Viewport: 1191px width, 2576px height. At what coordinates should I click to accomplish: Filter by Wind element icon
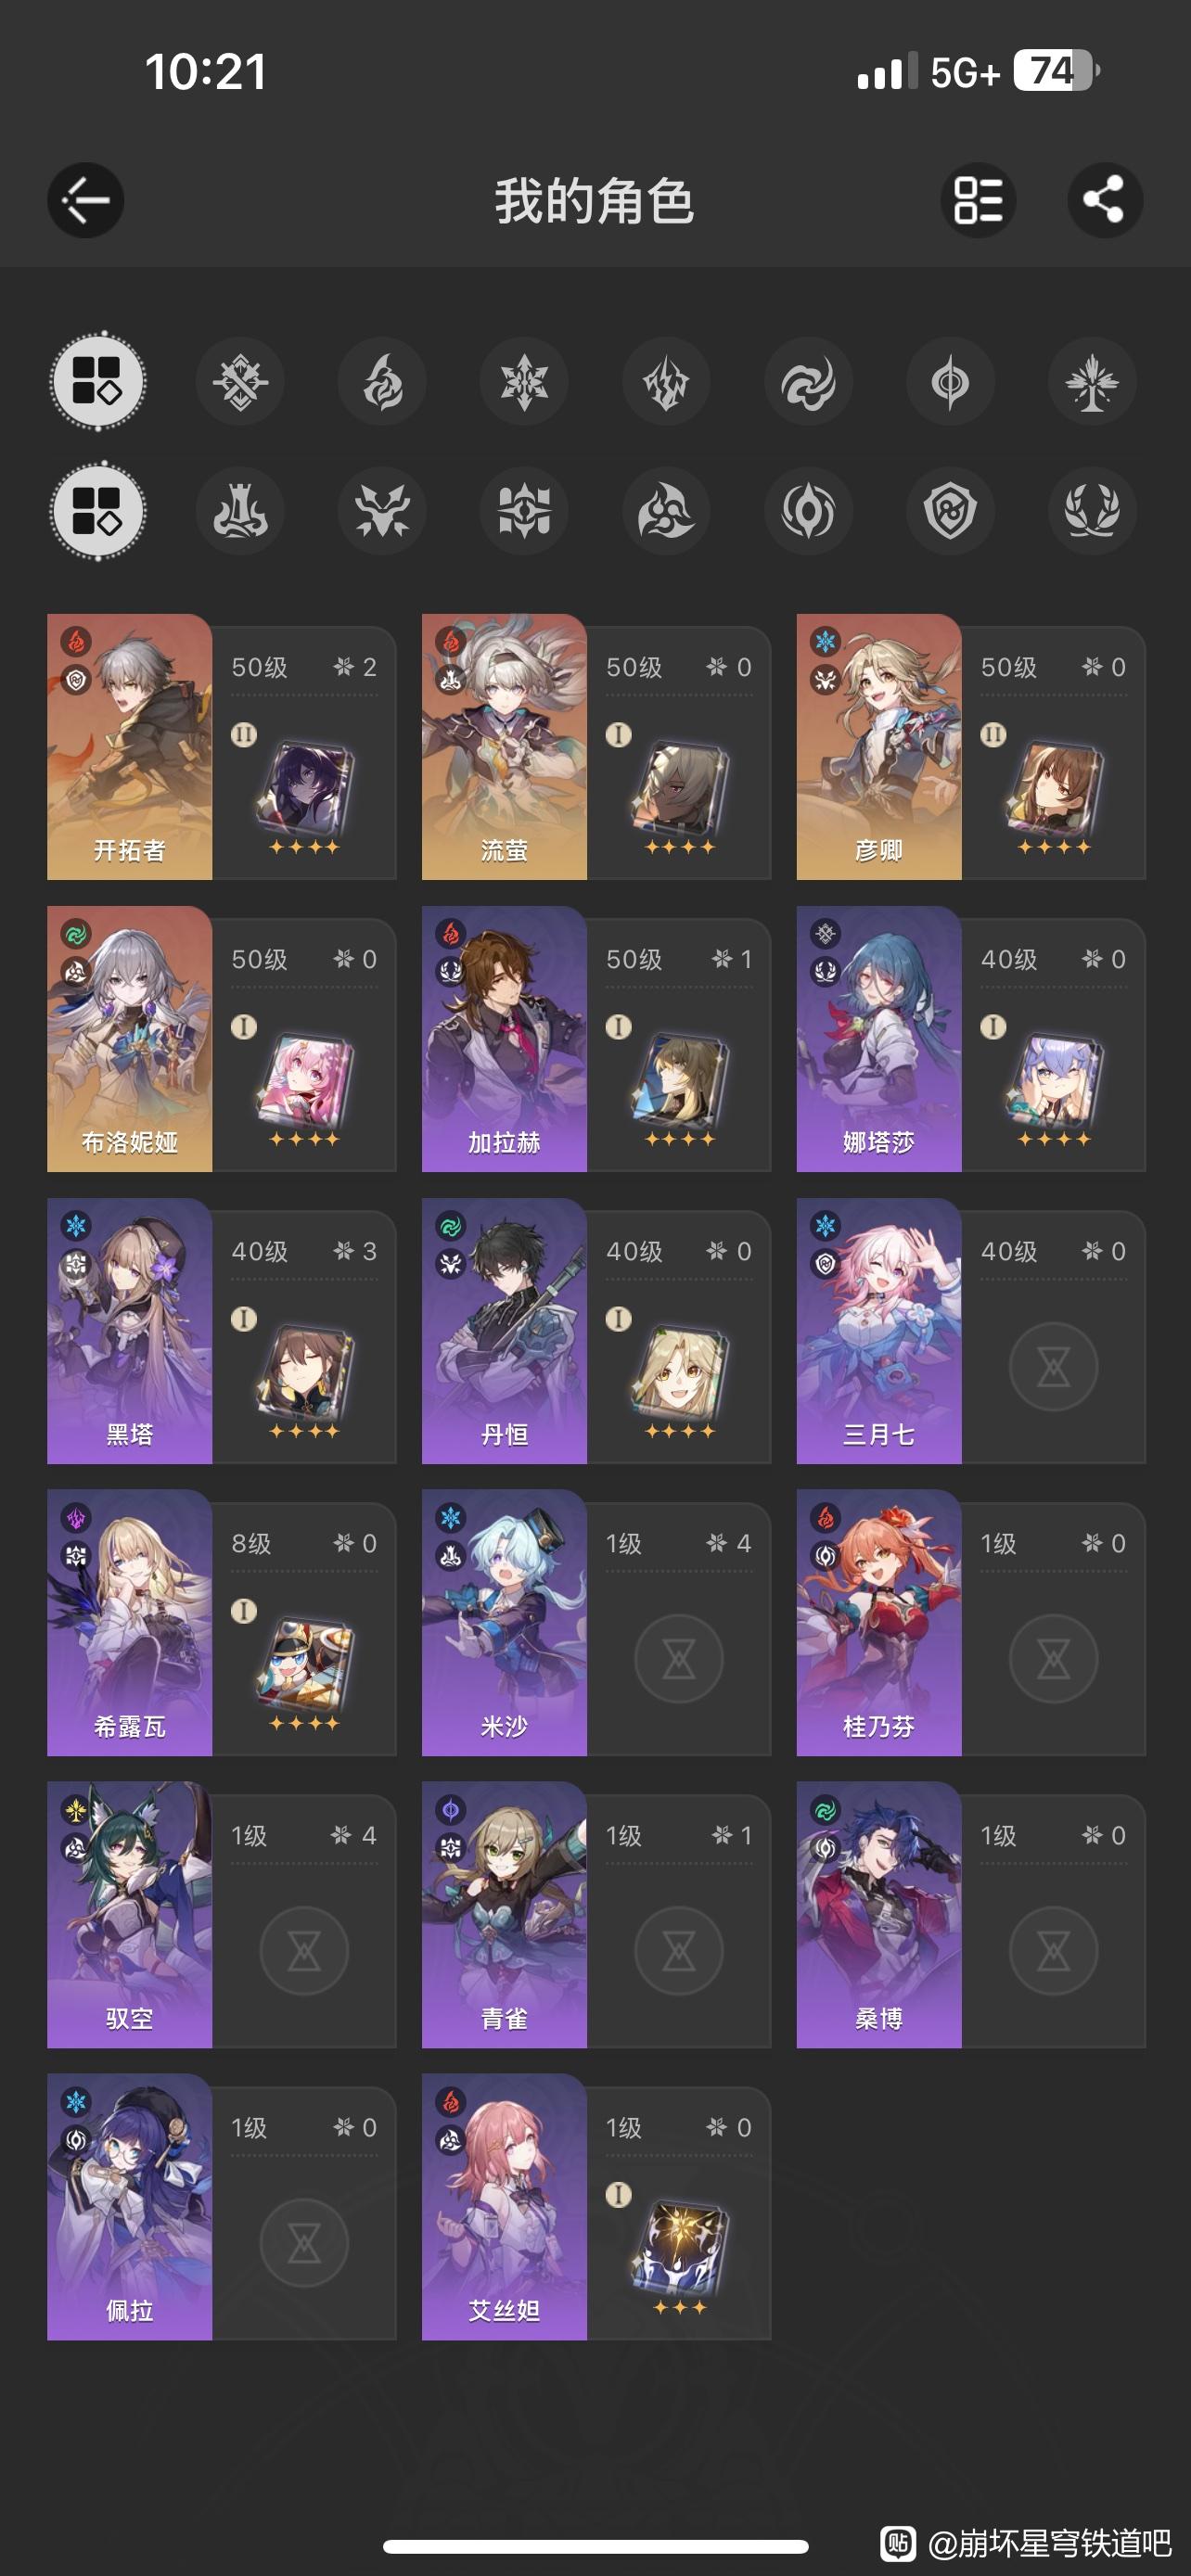(808, 382)
